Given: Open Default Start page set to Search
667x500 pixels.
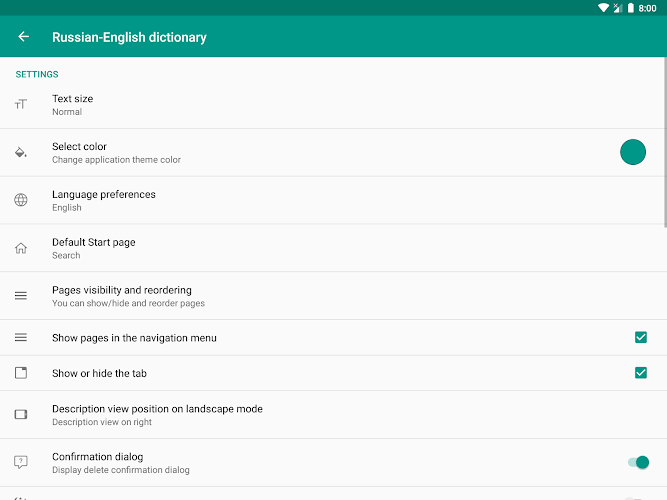Looking at the screenshot, I should [334, 248].
